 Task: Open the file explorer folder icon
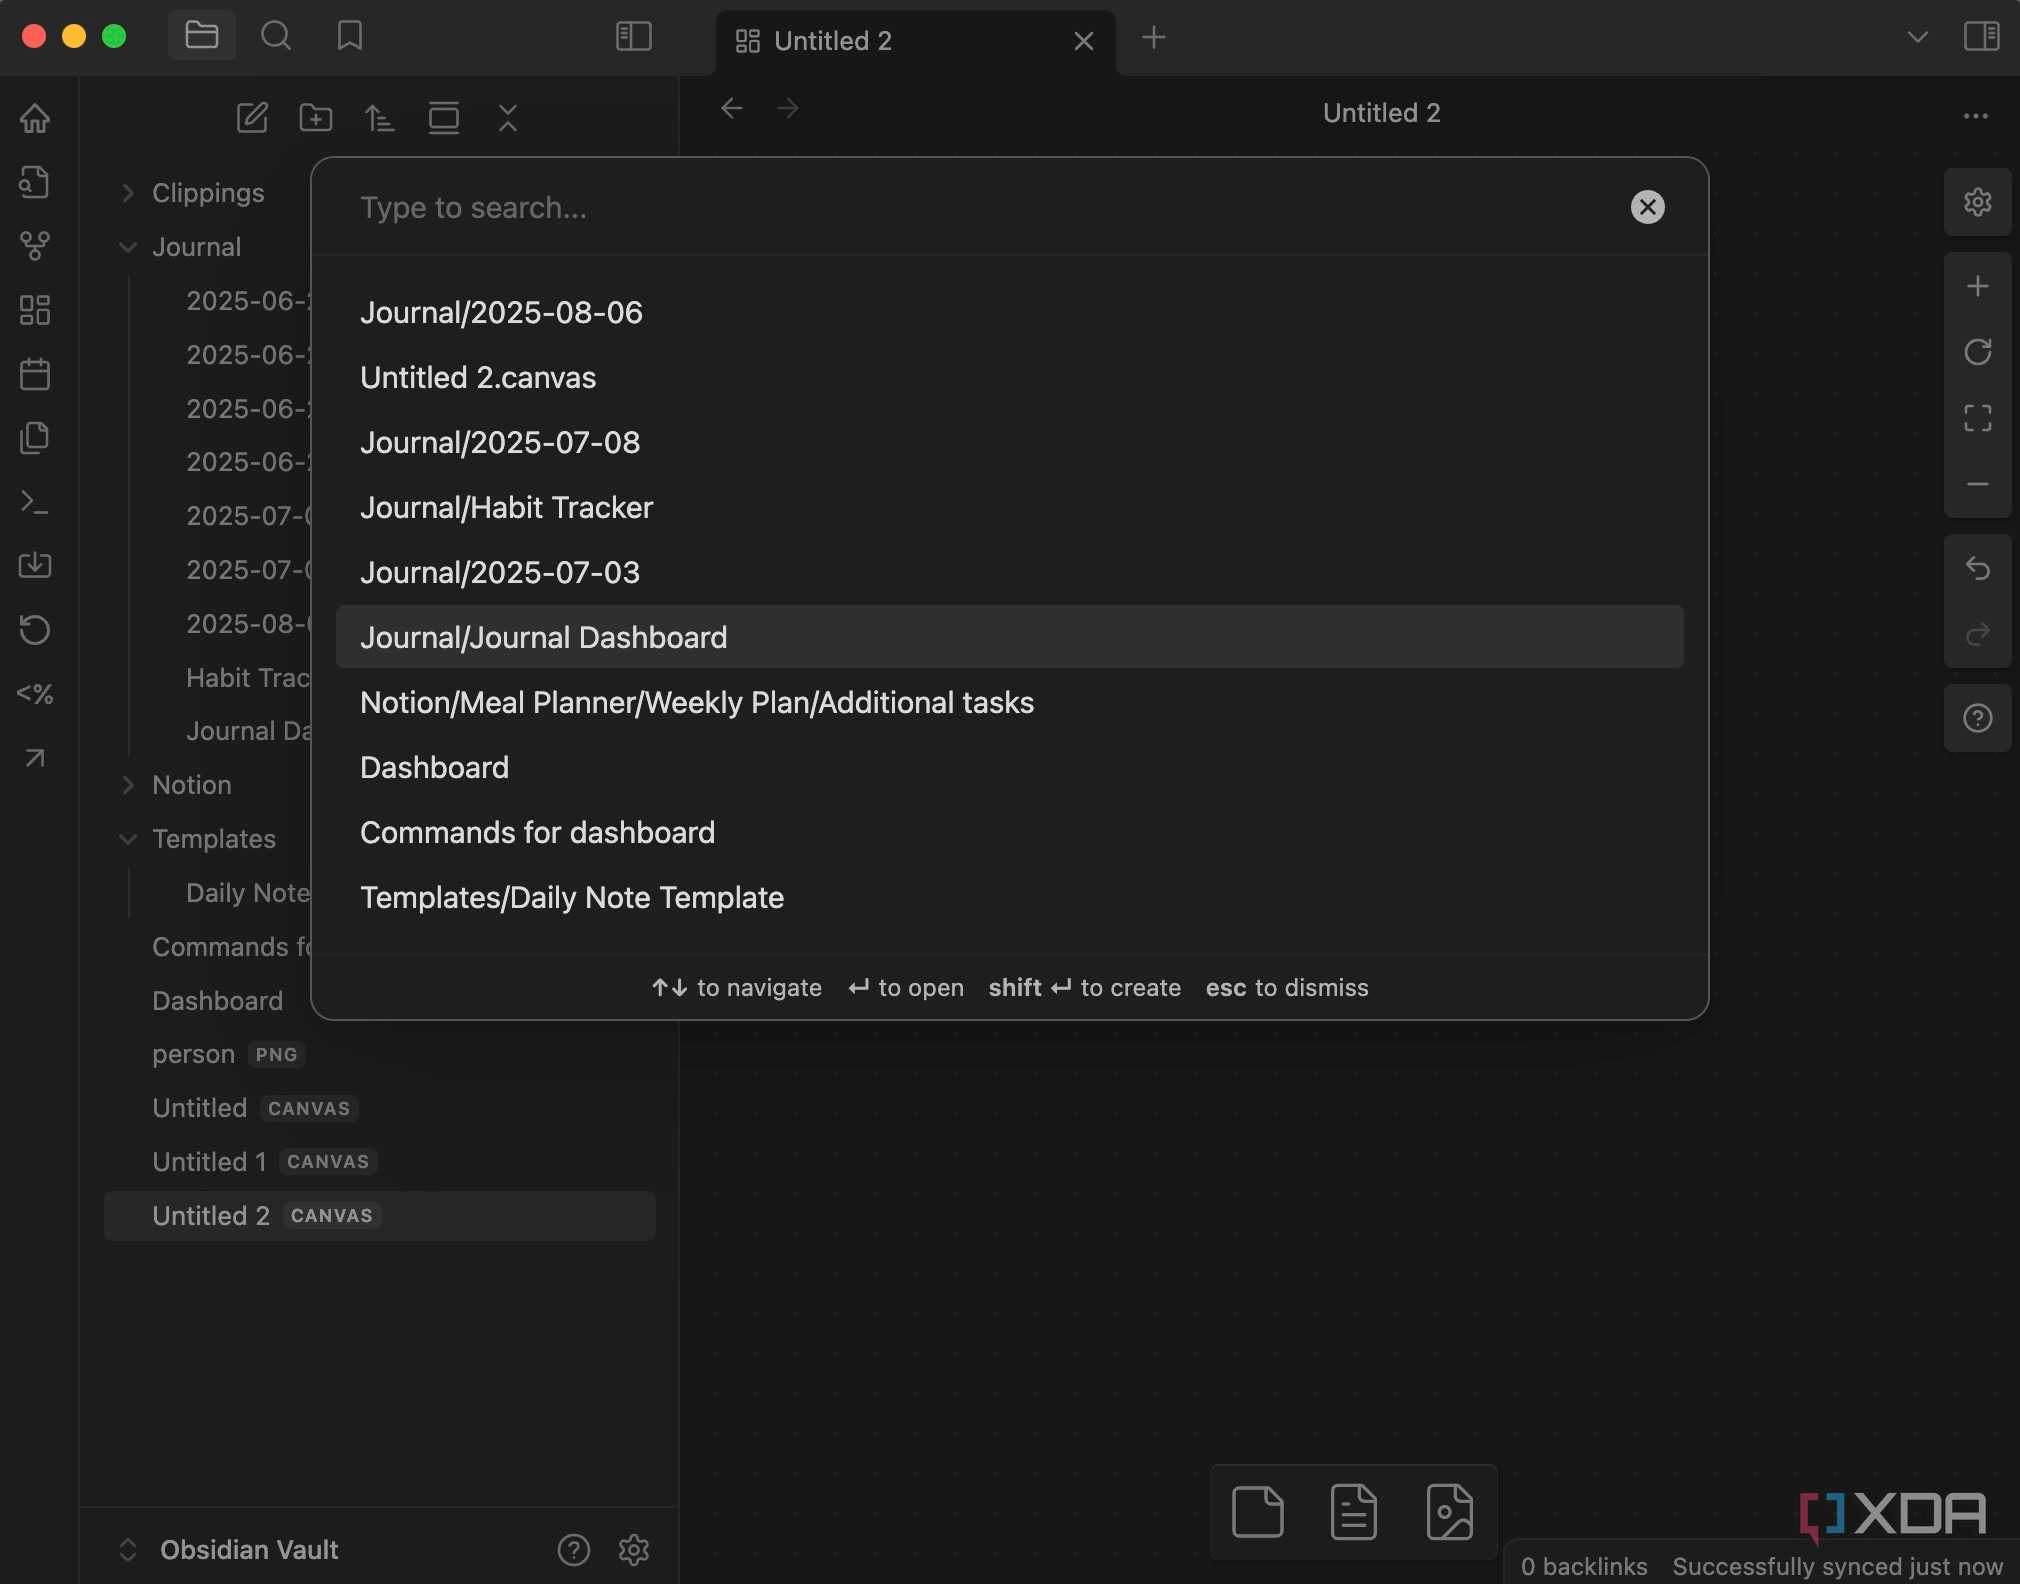(201, 36)
